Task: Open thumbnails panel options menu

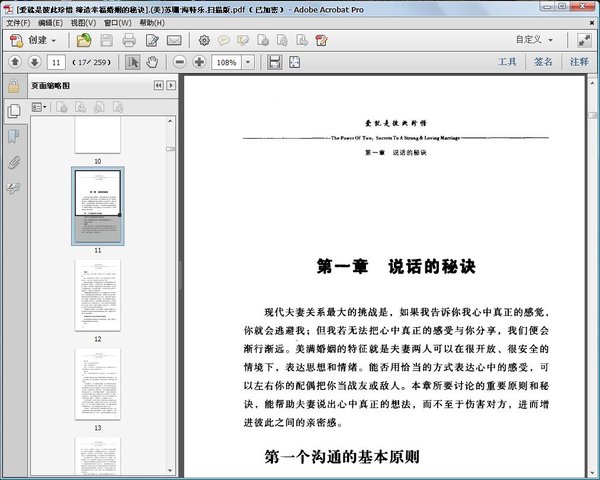Action: click(39, 107)
